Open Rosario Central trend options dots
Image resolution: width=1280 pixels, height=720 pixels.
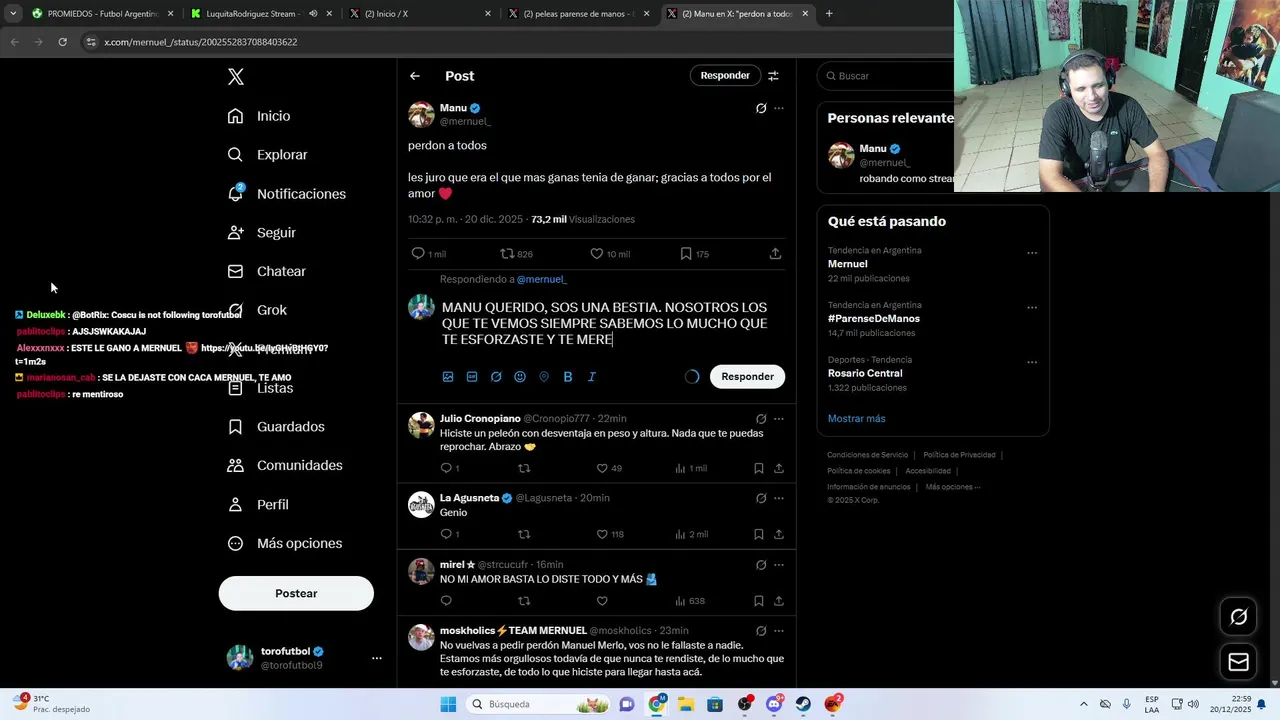point(1032,362)
